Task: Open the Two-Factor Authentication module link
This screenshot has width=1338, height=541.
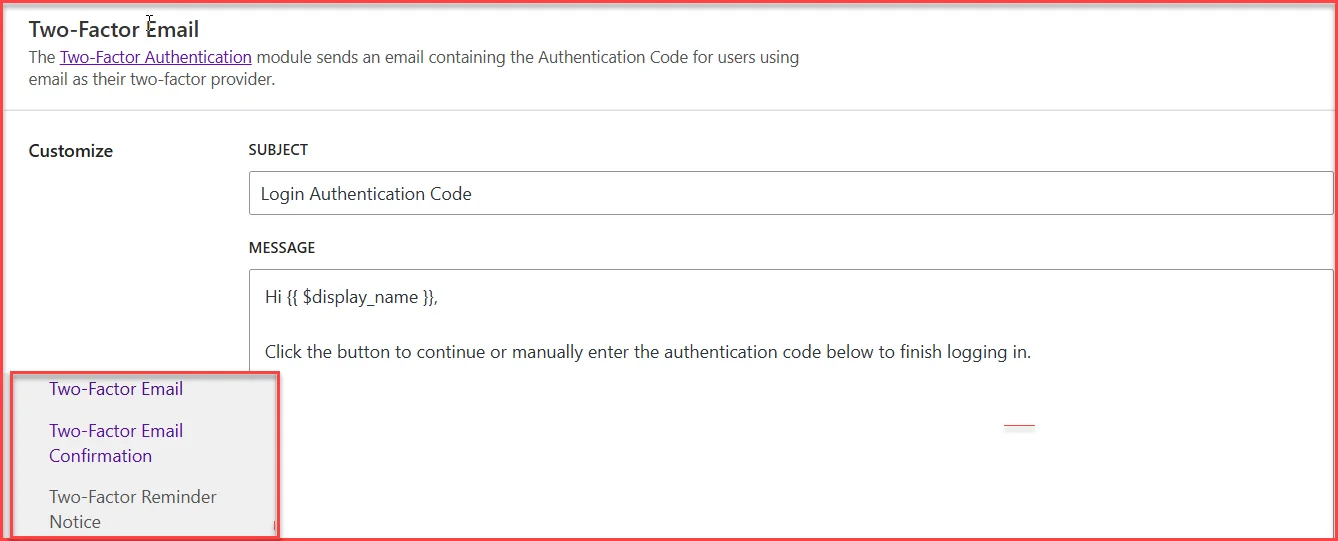Action: (155, 57)
